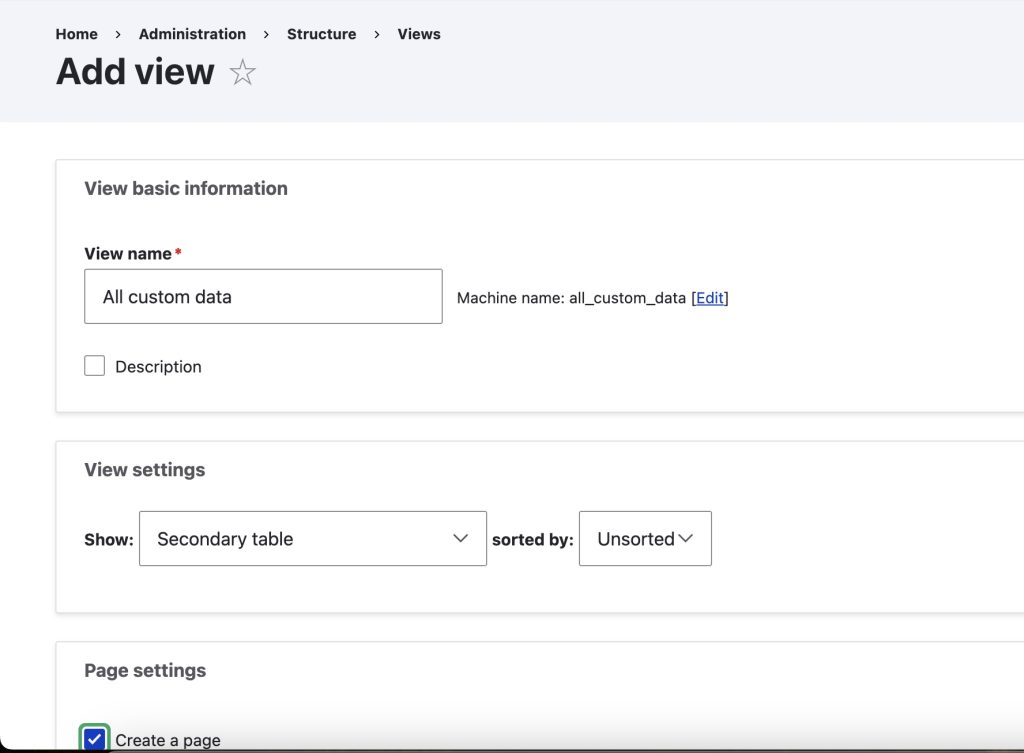1024x753 pixels.
Task: Add this page to shortcuts with star icon
Action: [x=242, y=72]
